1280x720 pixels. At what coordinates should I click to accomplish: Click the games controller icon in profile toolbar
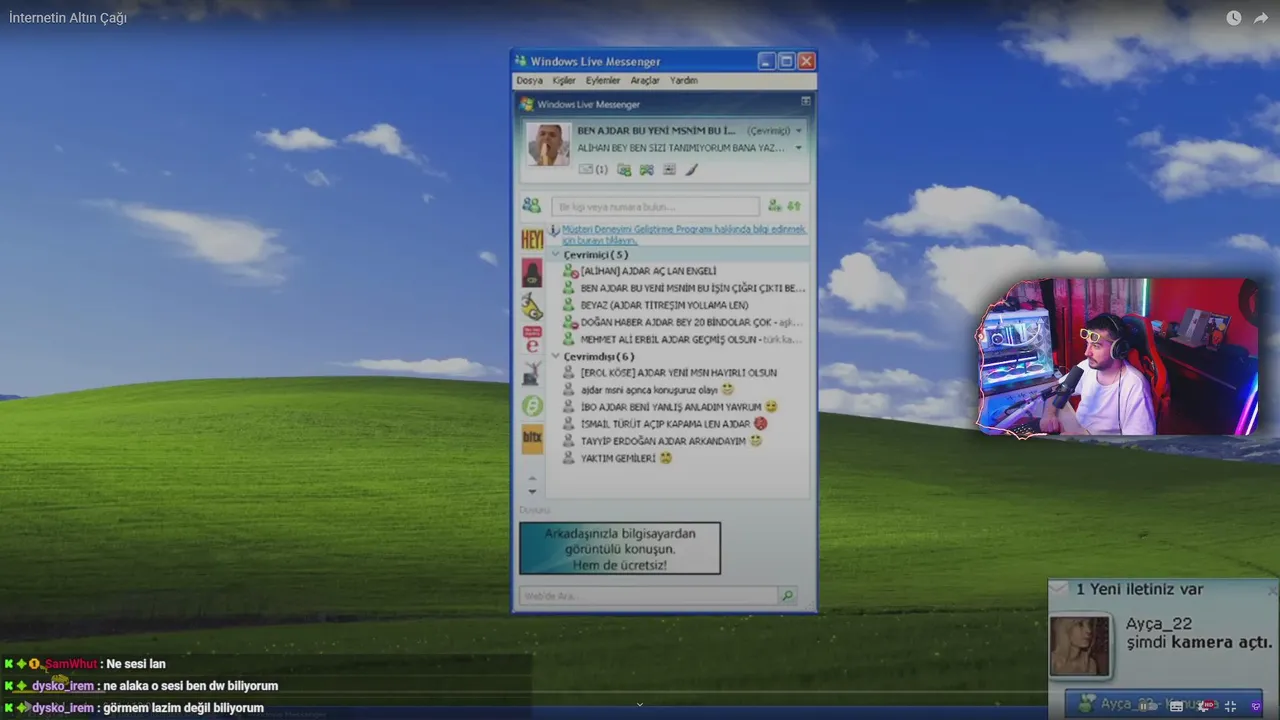point(647,170)
